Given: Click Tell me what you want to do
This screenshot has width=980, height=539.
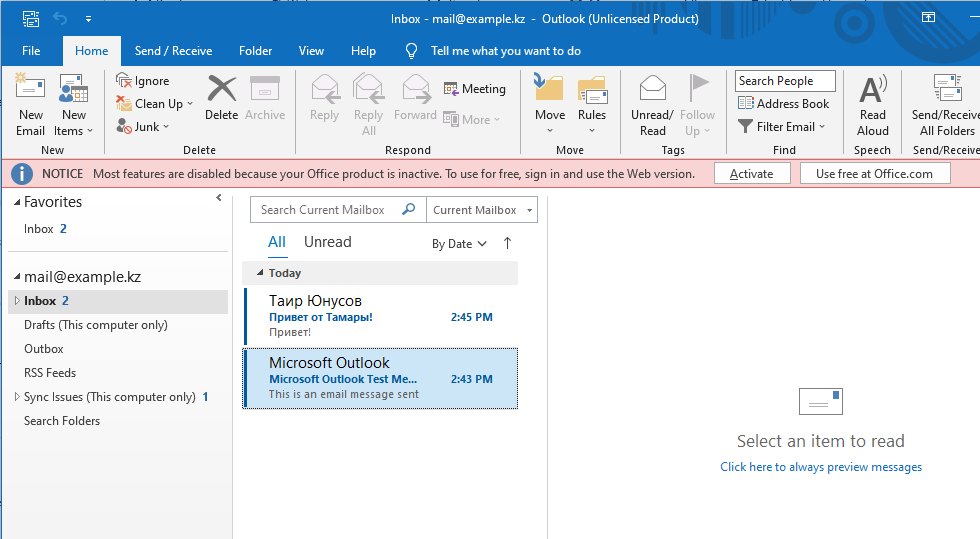Looking at the screenshot, I should pyautogui.click(x=505, y=51).
